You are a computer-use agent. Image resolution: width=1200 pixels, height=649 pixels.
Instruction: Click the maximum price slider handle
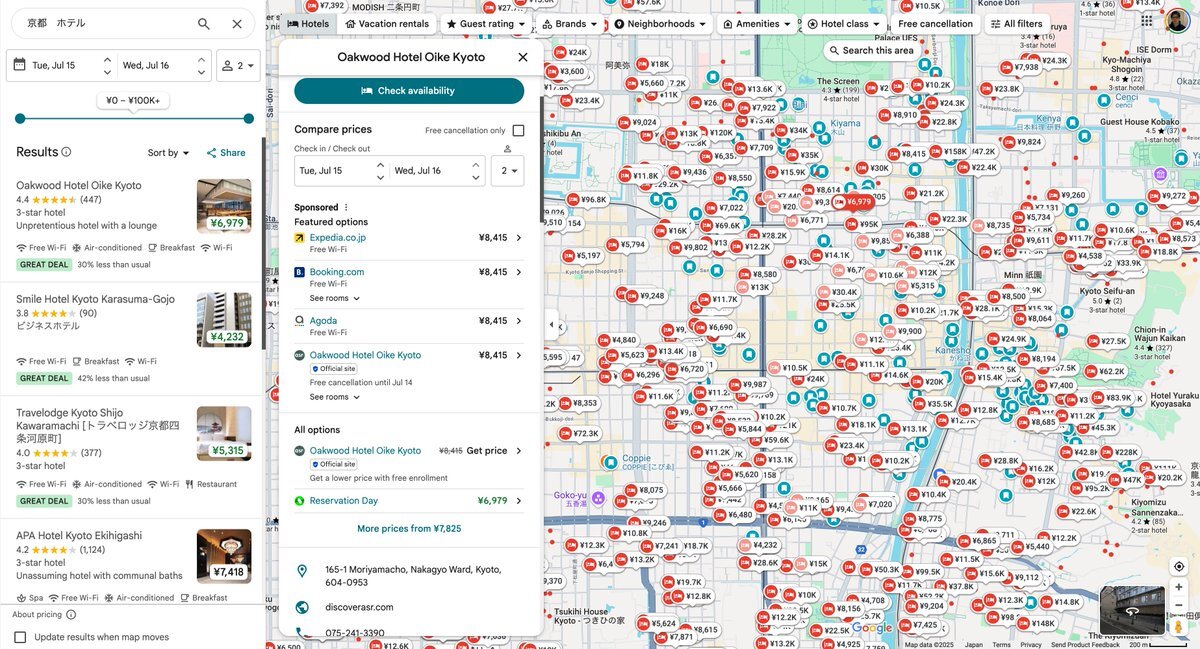248,119
